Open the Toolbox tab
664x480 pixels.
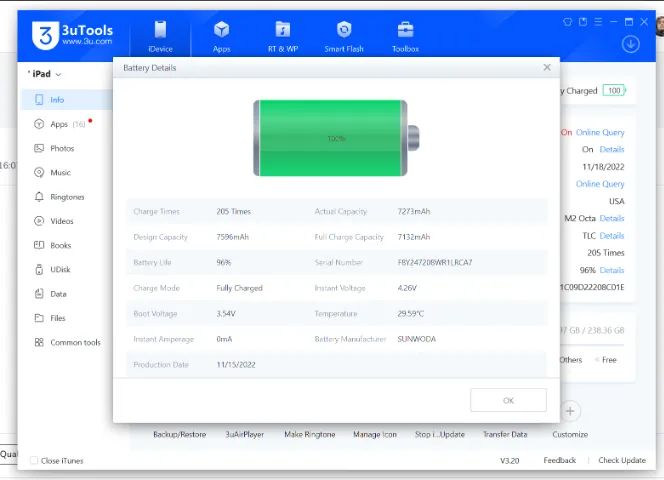[405, 31]
